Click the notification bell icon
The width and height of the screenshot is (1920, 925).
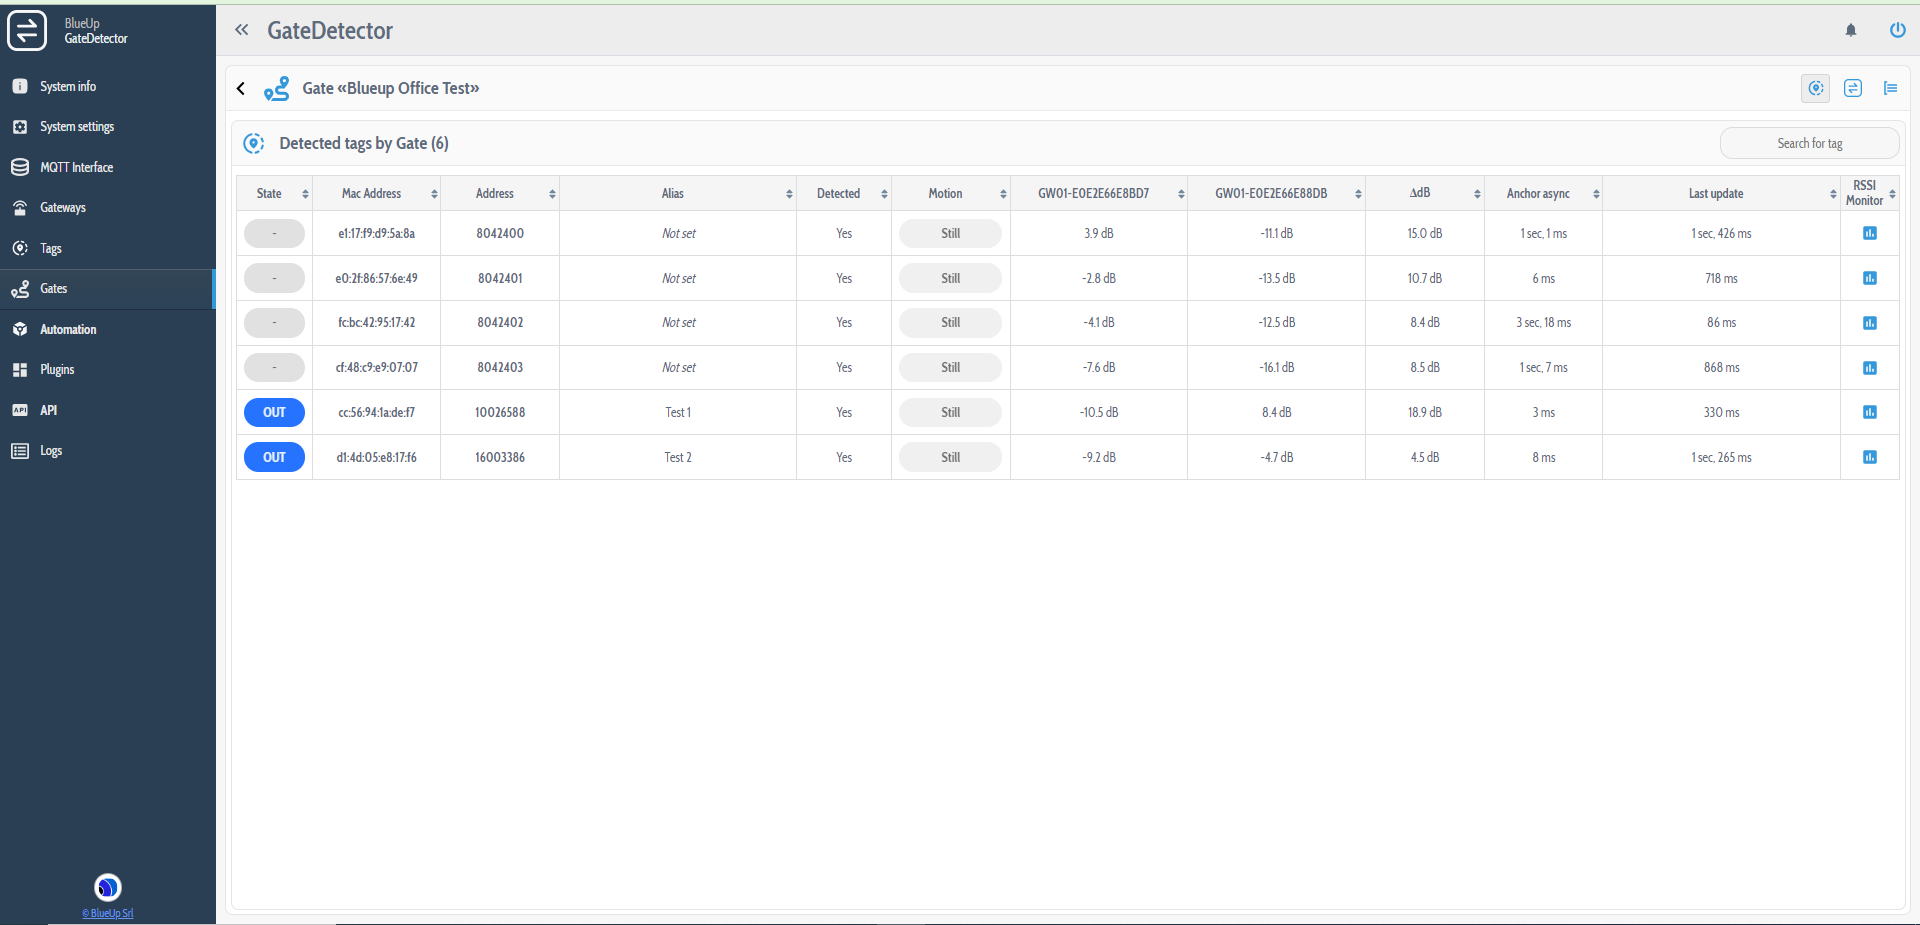(x=1851, y=30)
